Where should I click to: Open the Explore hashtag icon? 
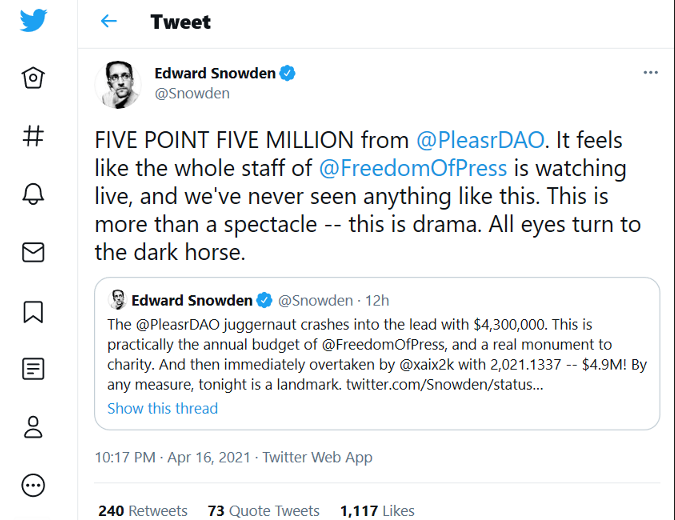point(33,136)
